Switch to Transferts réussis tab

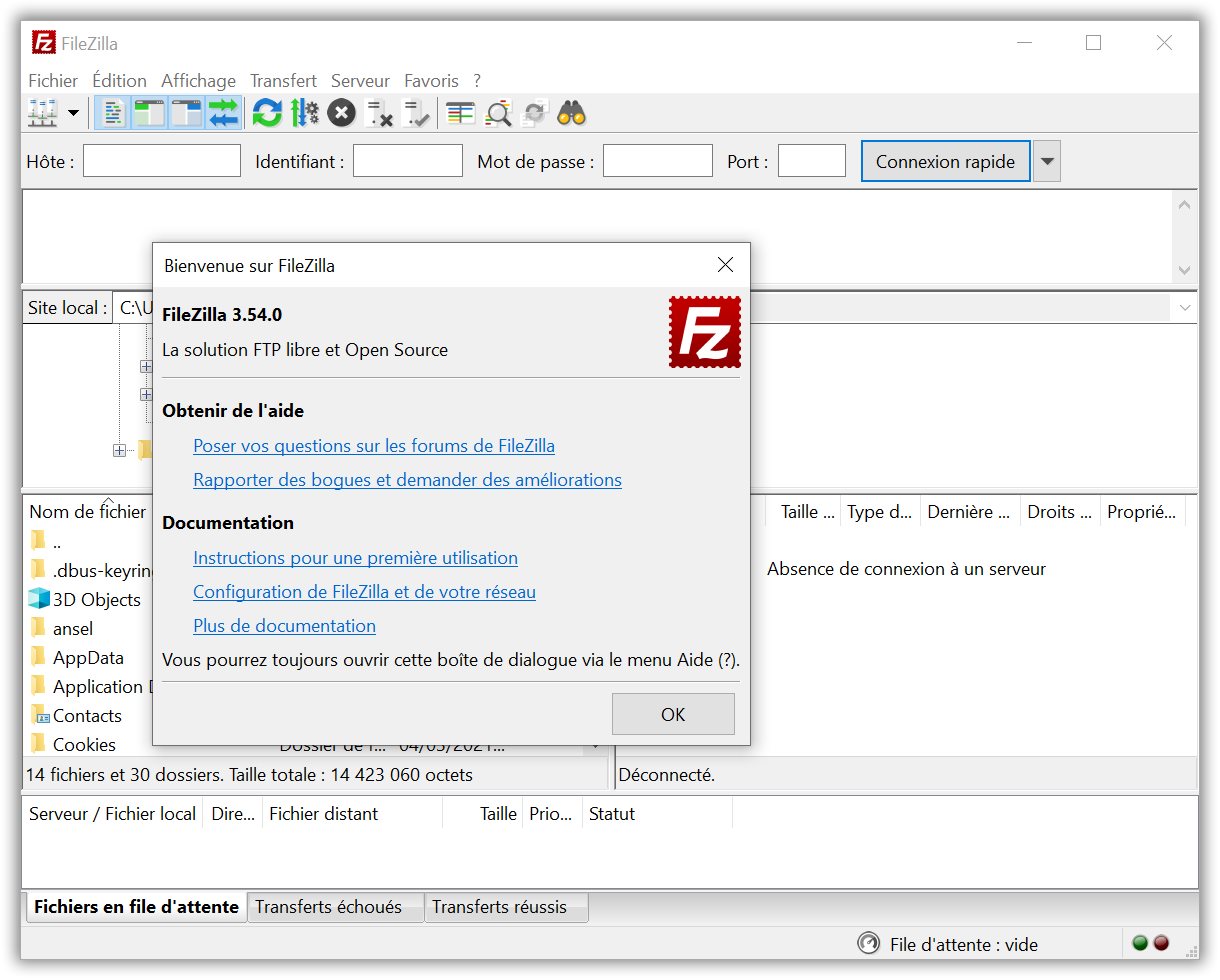pyautogui.click(x=507, y=907)
